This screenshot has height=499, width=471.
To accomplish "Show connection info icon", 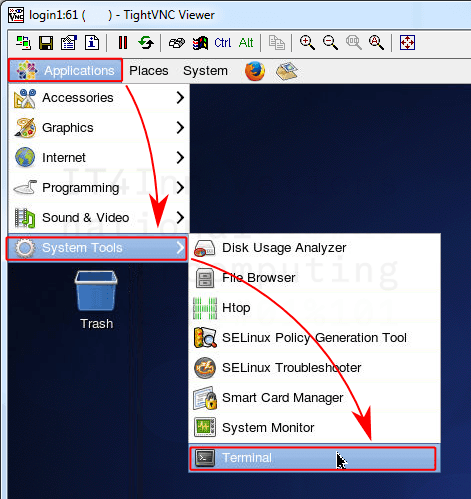I will point(92,43).
